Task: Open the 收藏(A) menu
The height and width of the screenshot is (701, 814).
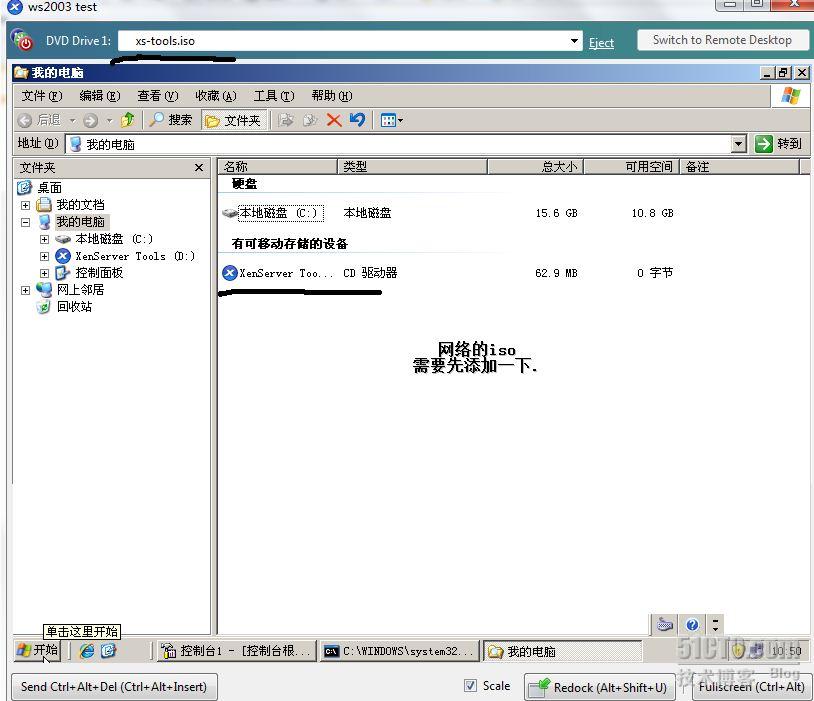Action: (216, 96)
